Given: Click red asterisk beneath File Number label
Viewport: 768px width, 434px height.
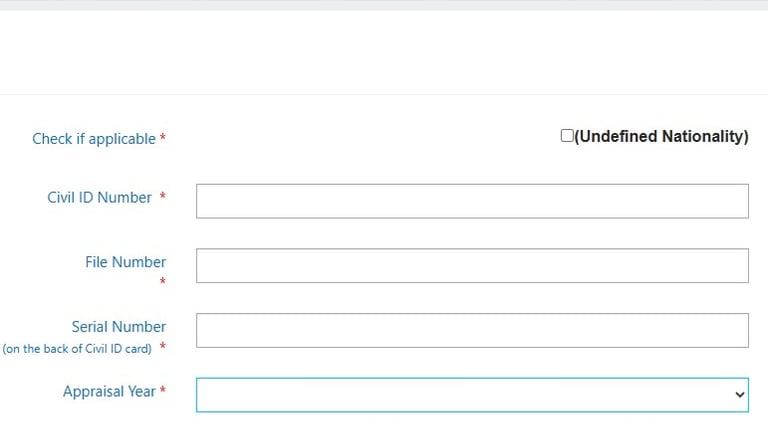Looking at the screenshot, I should click(x=163, y=281).
